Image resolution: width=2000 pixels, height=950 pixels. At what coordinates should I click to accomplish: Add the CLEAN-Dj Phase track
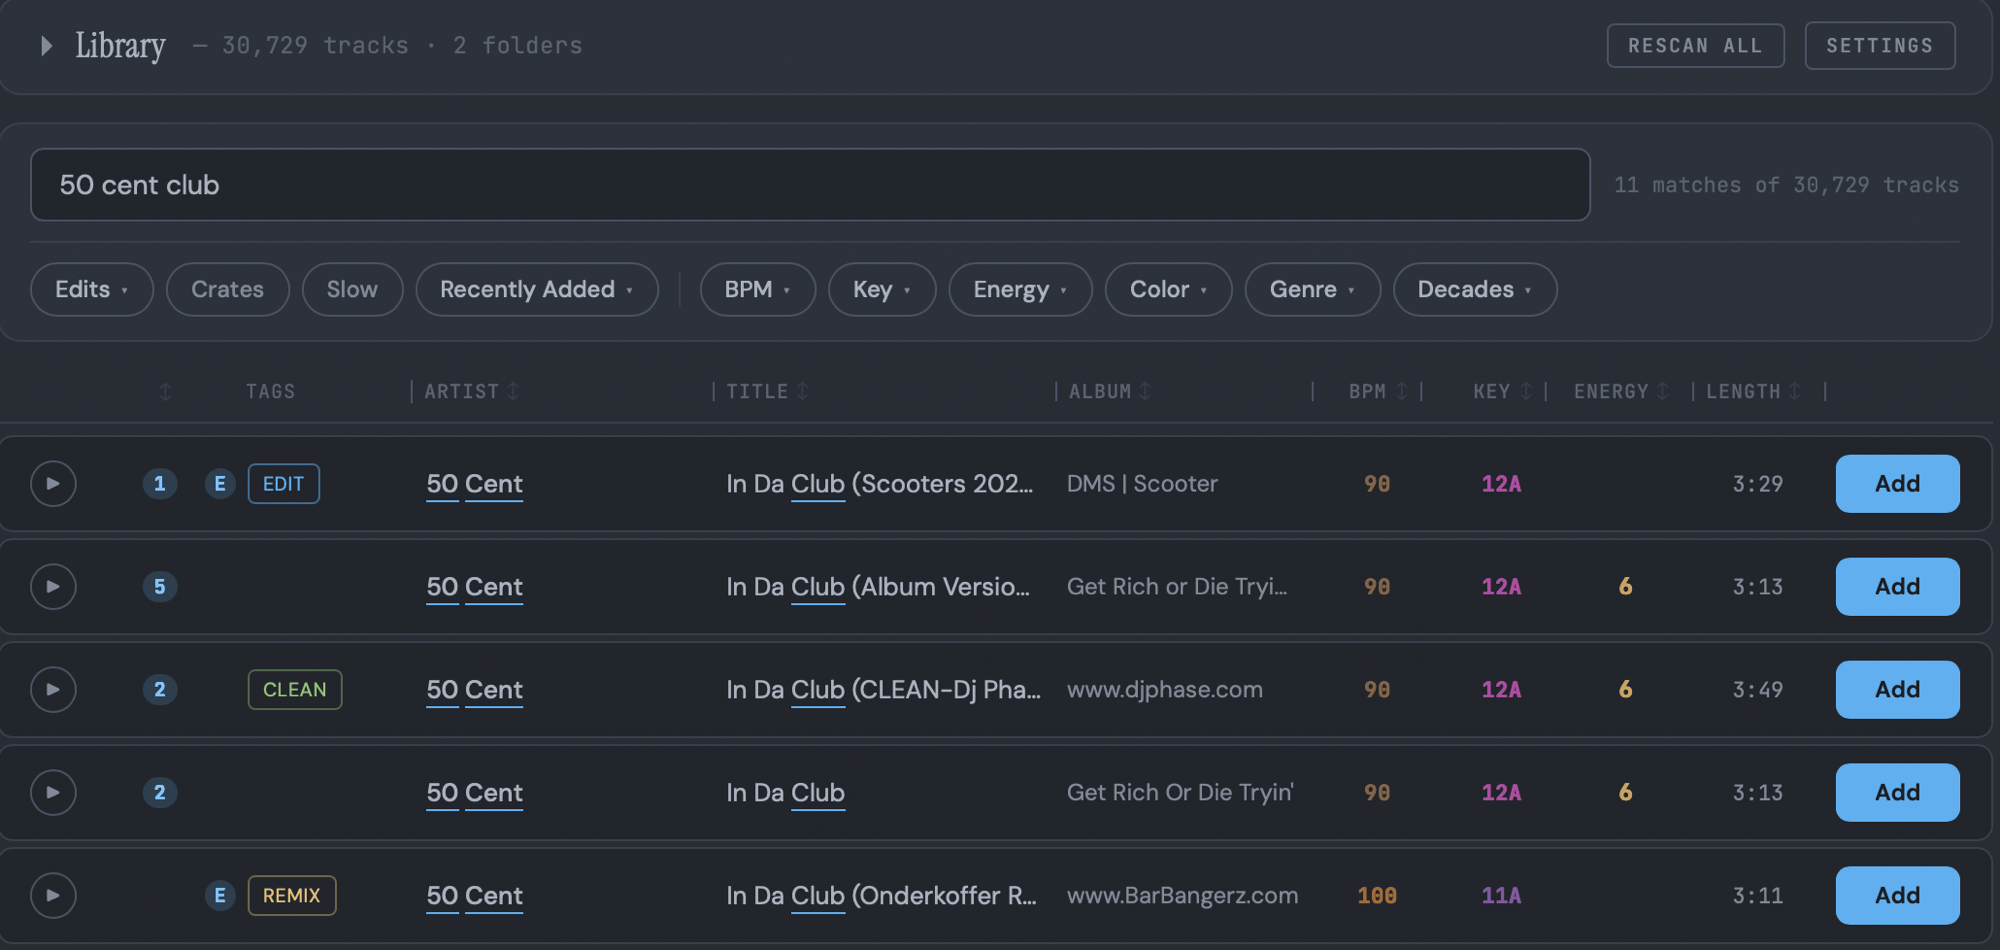tap(1897, 690)
